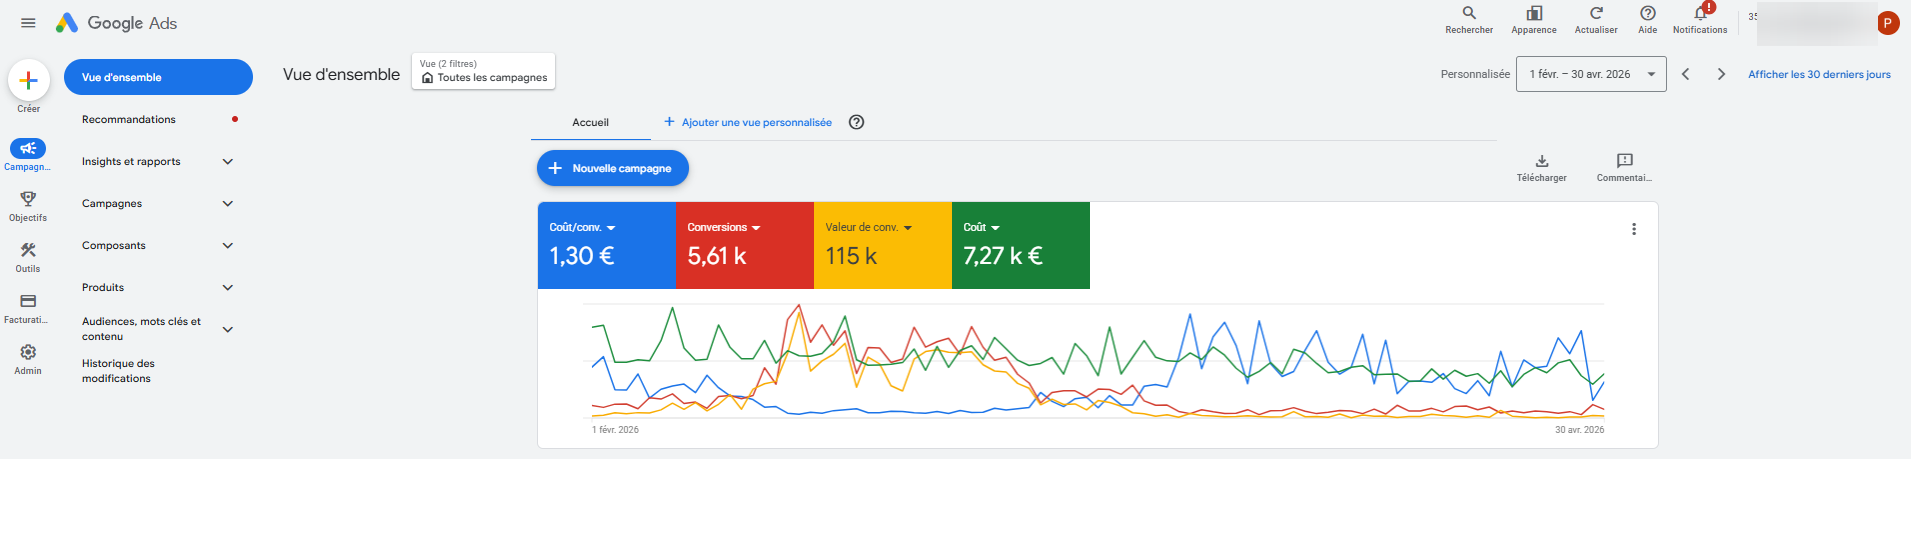Select the green Coût value tile
Viewport: 1911px width, 538px height.
tap(1021, 246)
